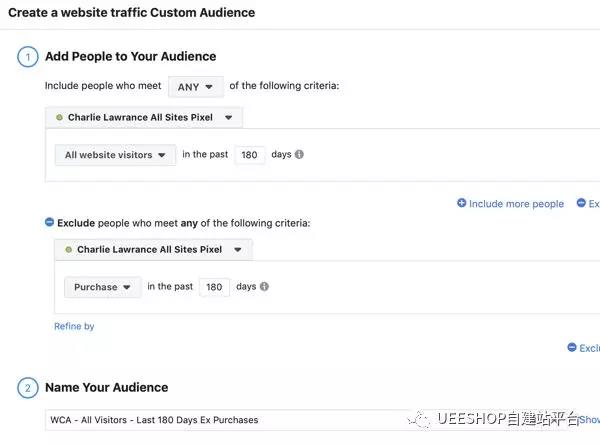Click info icon beside first days field
This screenshot has width=600, height=445.
coord(300,155)
